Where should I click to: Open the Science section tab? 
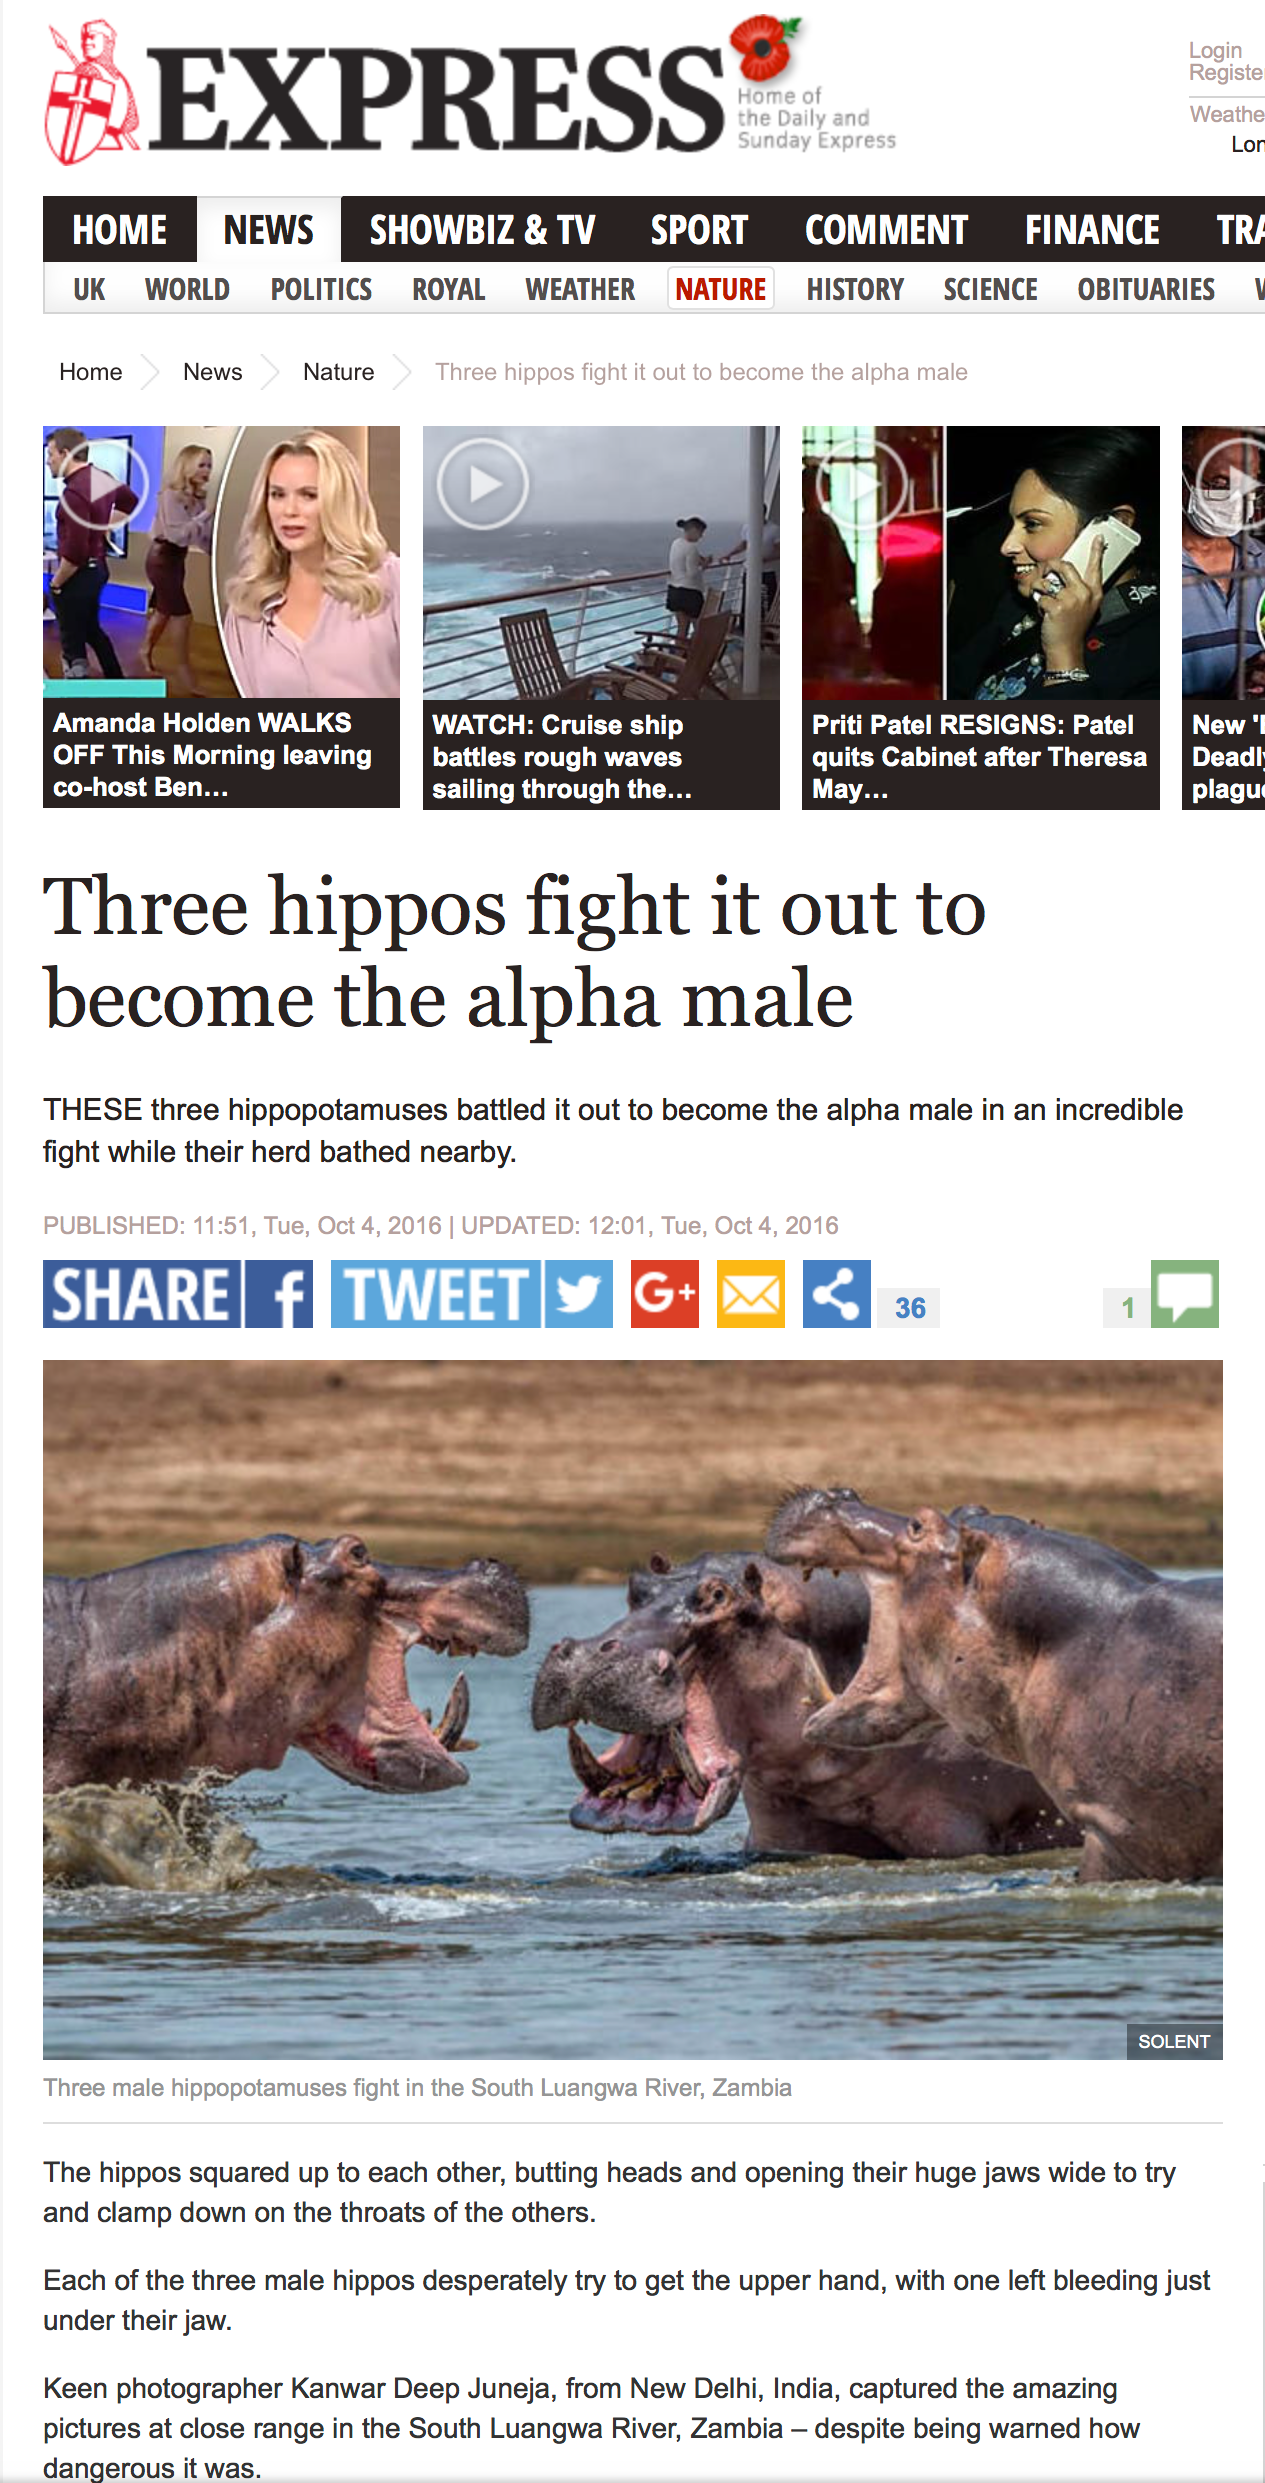tap(990, 290)
